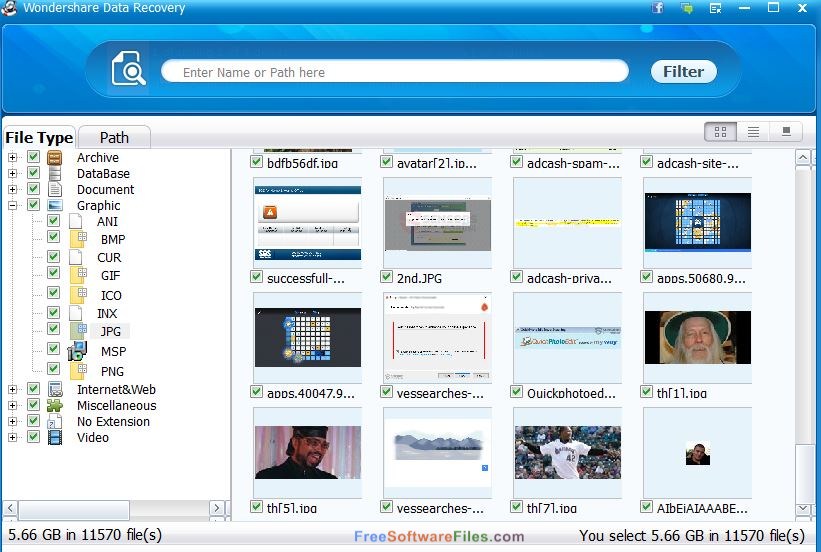The image size is (821, 552).
Task: Collapse the Graphic tree node
Action: (13, 205)
